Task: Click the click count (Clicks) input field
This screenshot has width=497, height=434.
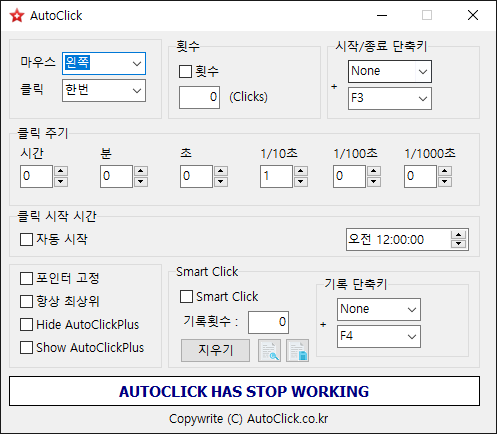Action: 199,97
